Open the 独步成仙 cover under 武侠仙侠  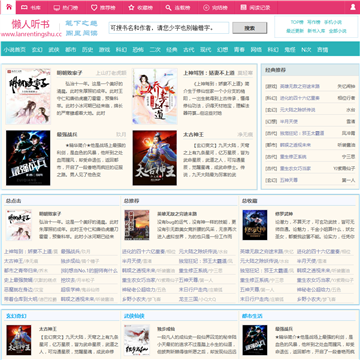[137, 340]
